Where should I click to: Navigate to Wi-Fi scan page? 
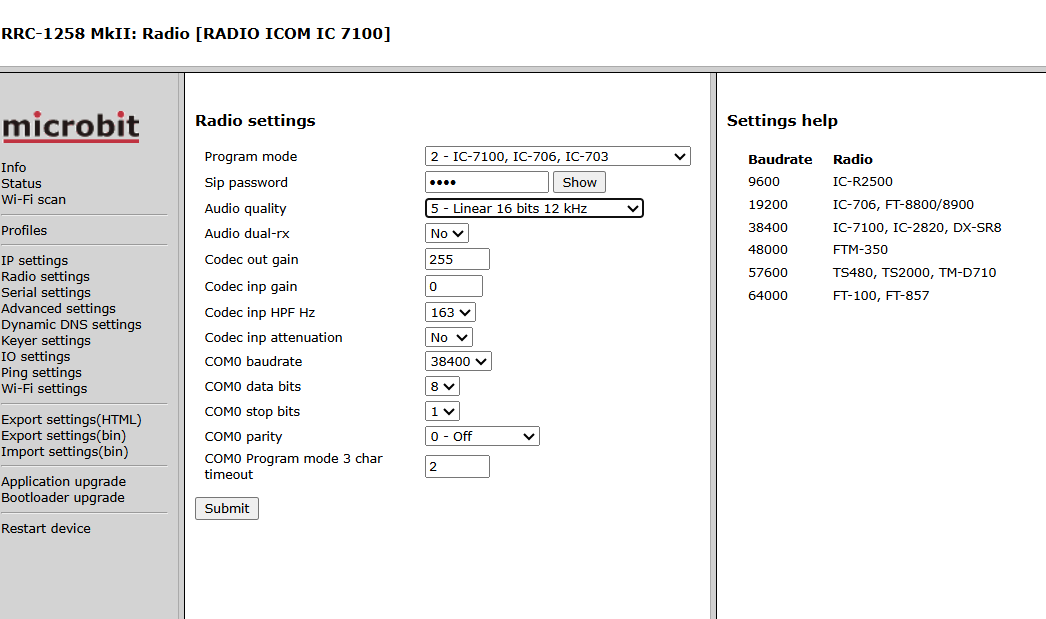coord(34,199)
